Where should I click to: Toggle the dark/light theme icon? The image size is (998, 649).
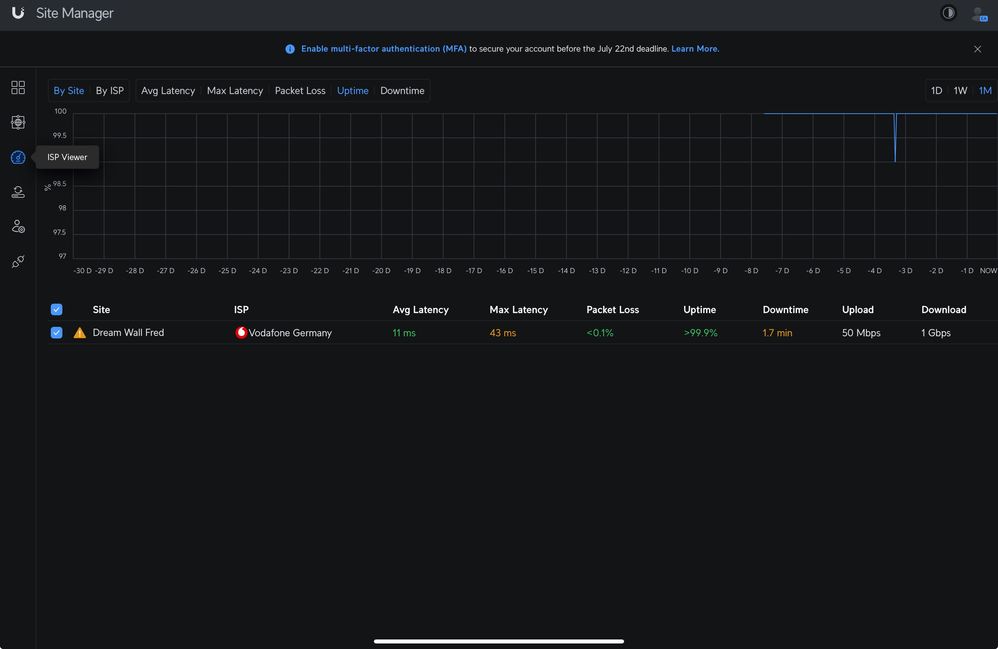click(x=948, y=13)
